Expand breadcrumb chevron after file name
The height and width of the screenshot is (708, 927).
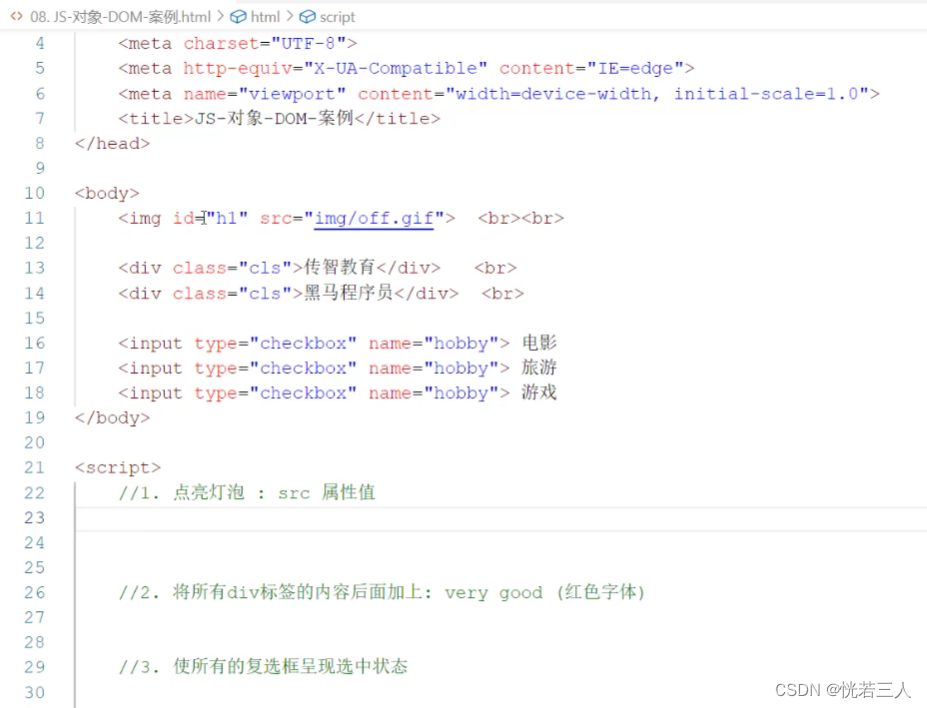click(x=221, y=17)
